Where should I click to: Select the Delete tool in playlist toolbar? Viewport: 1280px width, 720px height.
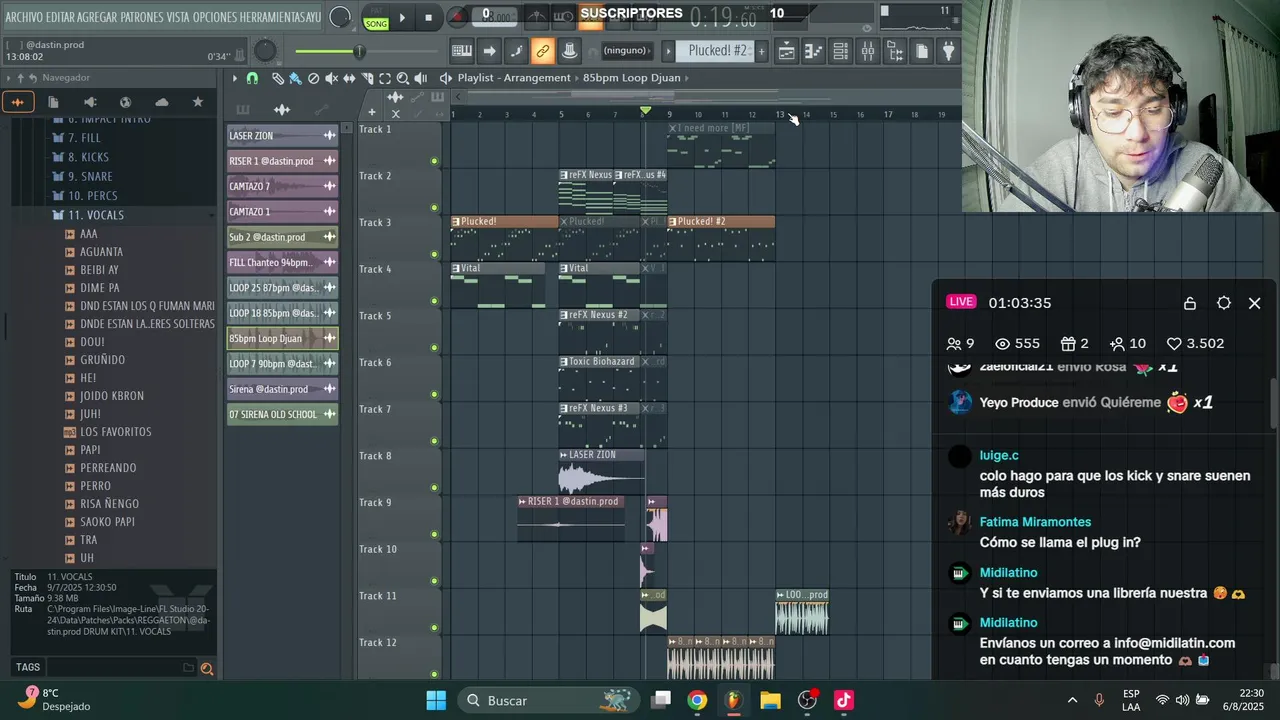pos(313,78)
